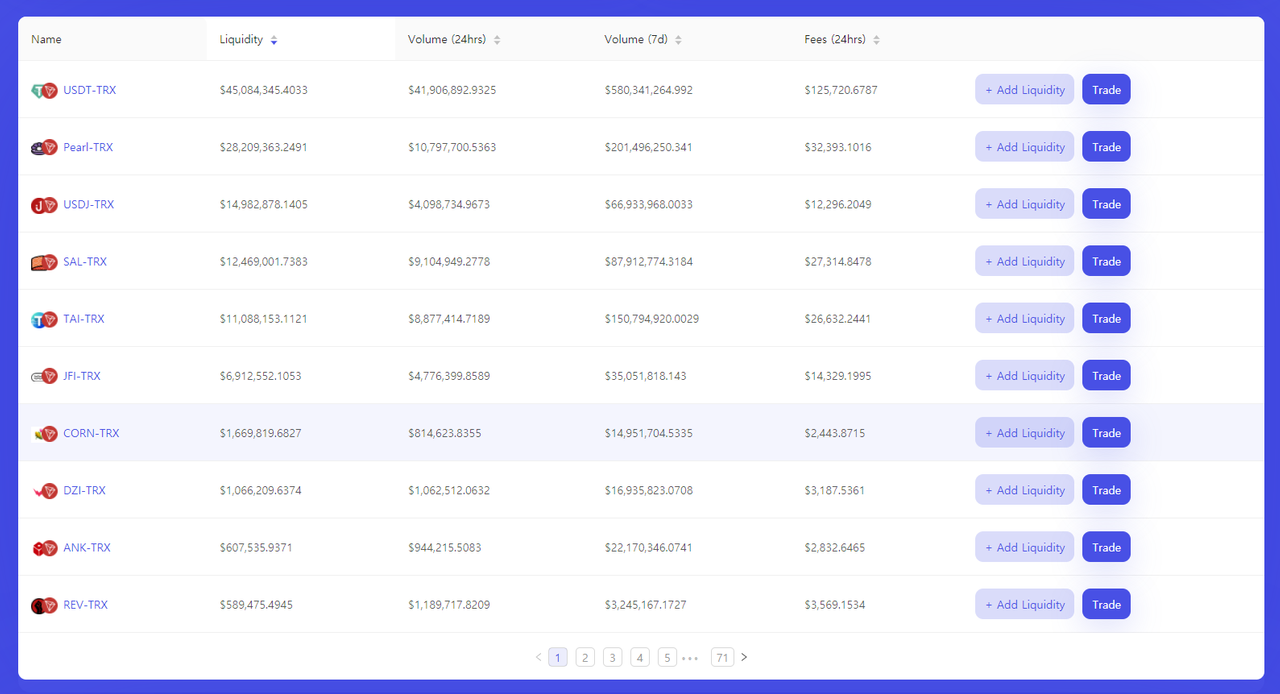1280x694 pixels.
Task: Click the CORN-TRX token pair icon
Action: click(x=44, y=432)
